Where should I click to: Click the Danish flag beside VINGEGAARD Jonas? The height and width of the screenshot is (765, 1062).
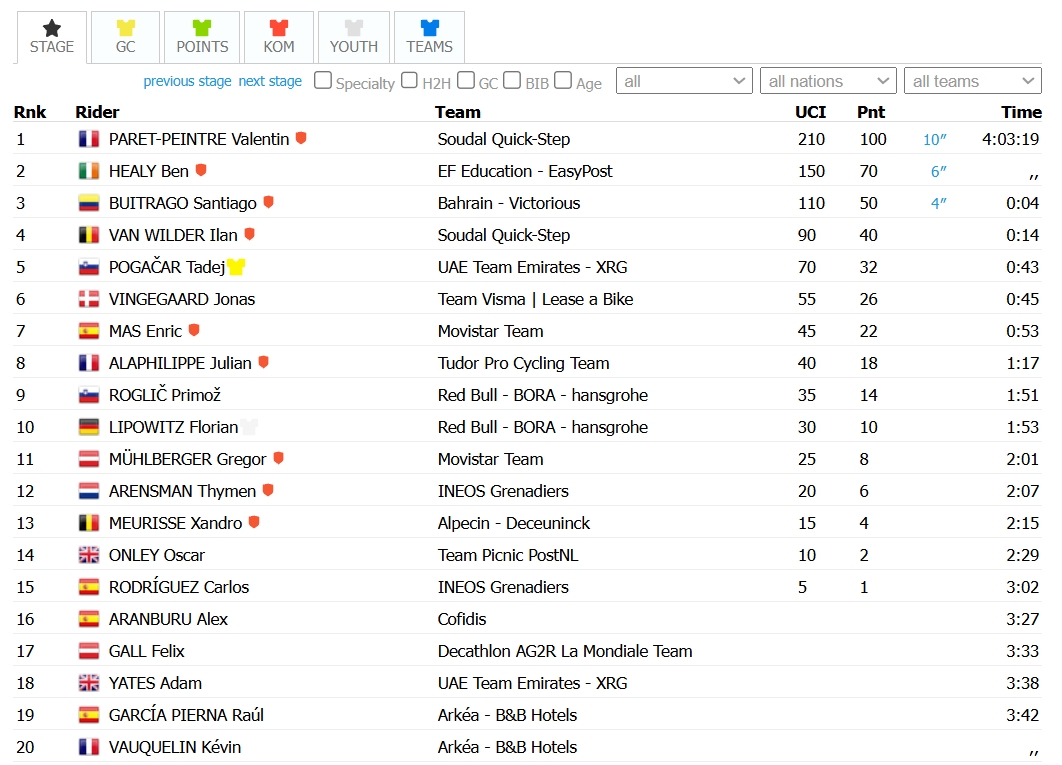[89, 299]
